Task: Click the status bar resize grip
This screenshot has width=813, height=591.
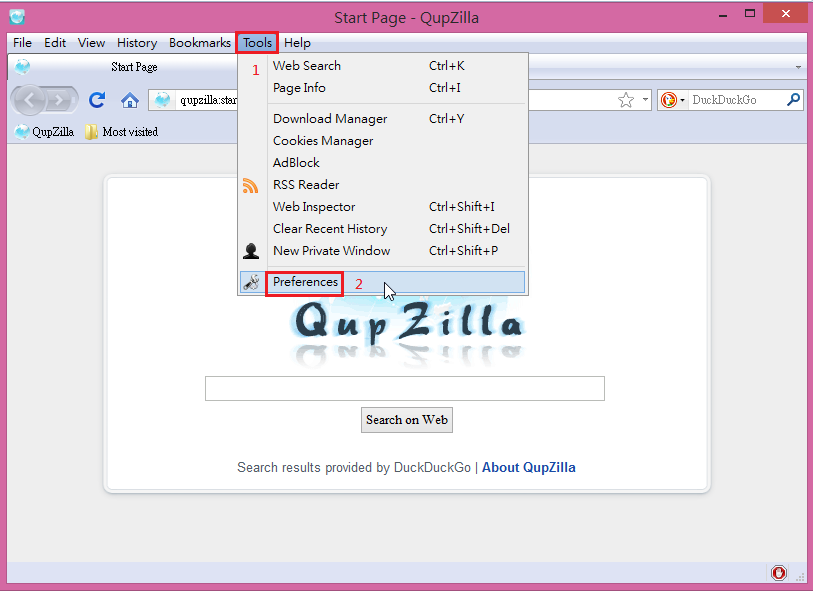Action: point(801,576)
